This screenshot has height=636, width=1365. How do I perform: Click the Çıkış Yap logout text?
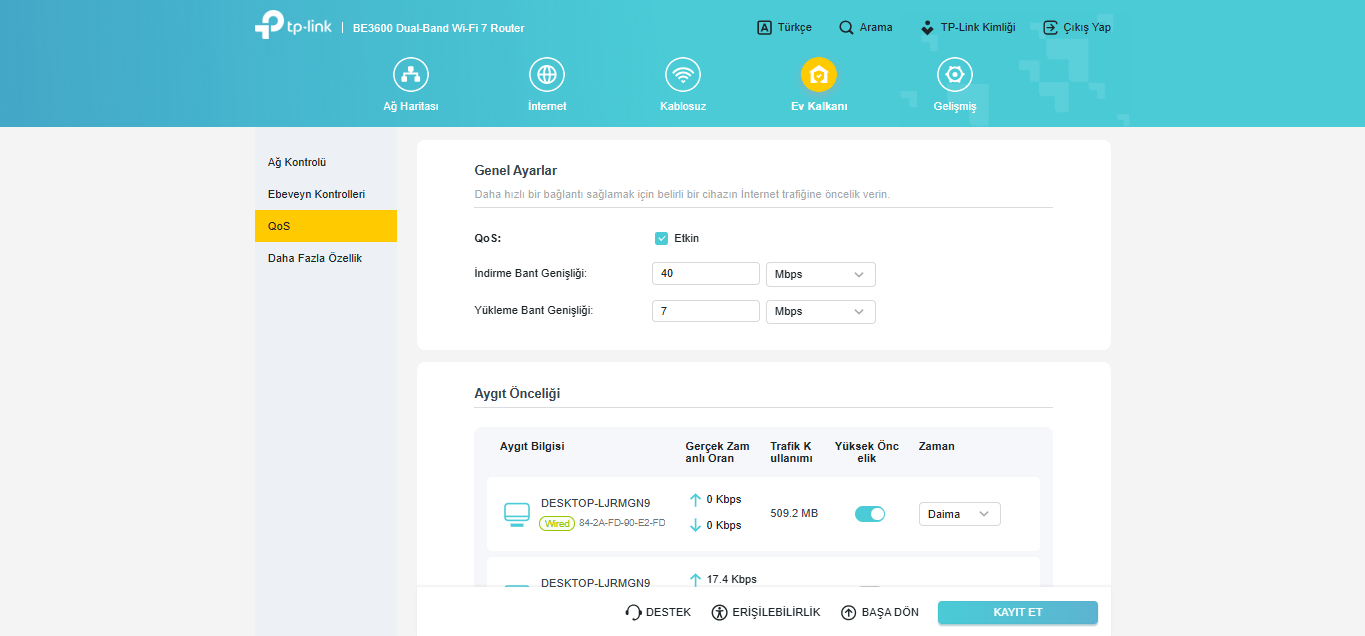(1087, 28)
